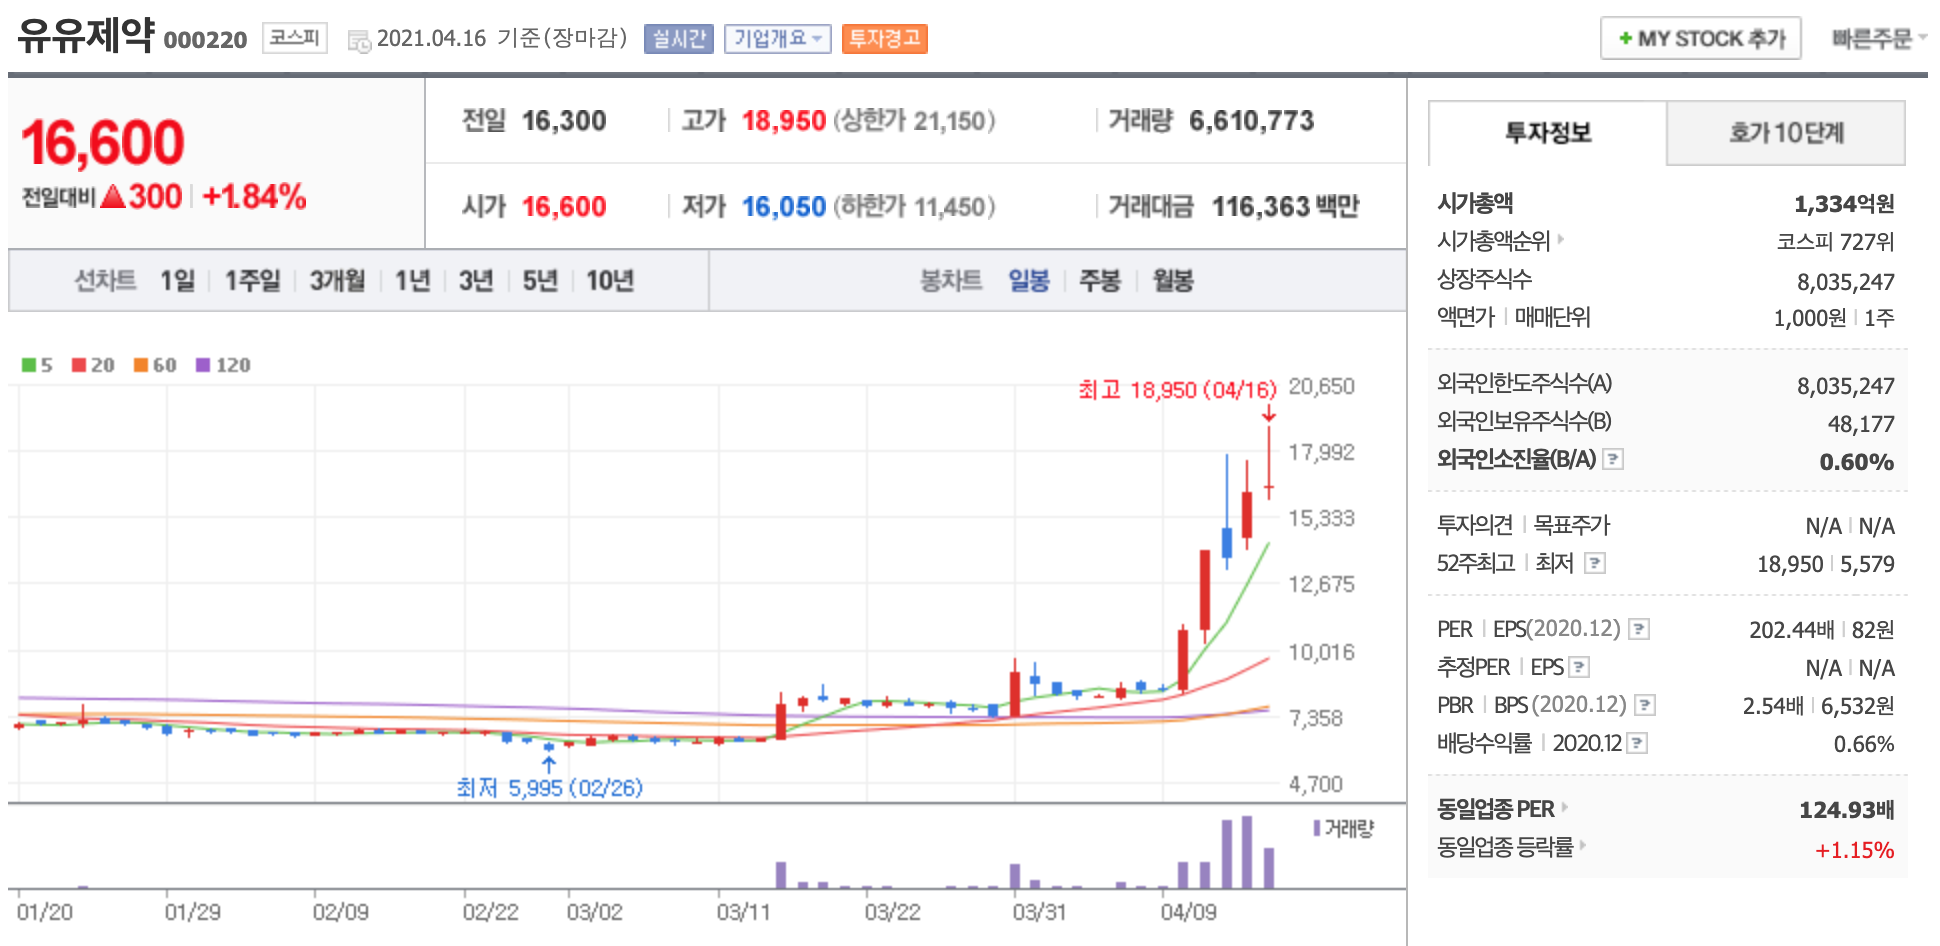The image size is (1940, 946).
Task: Expand the 동일업종 PER arrow link
Action: pyautogui.click(x=1564, y=807)
